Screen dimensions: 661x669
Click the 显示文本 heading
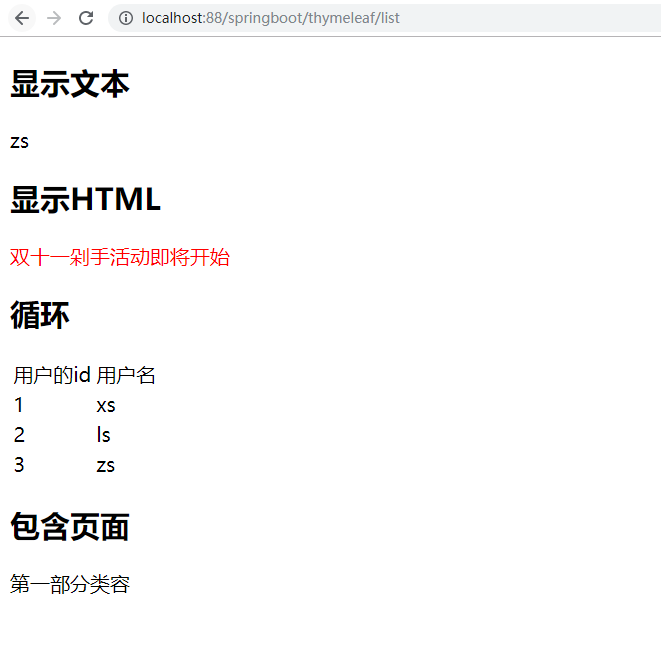[70, 85]
